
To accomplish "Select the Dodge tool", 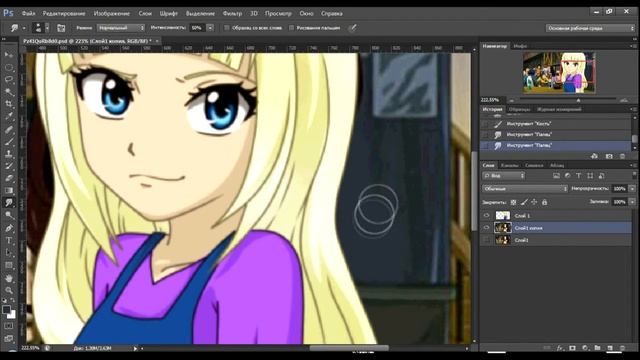I will [9, 215].
